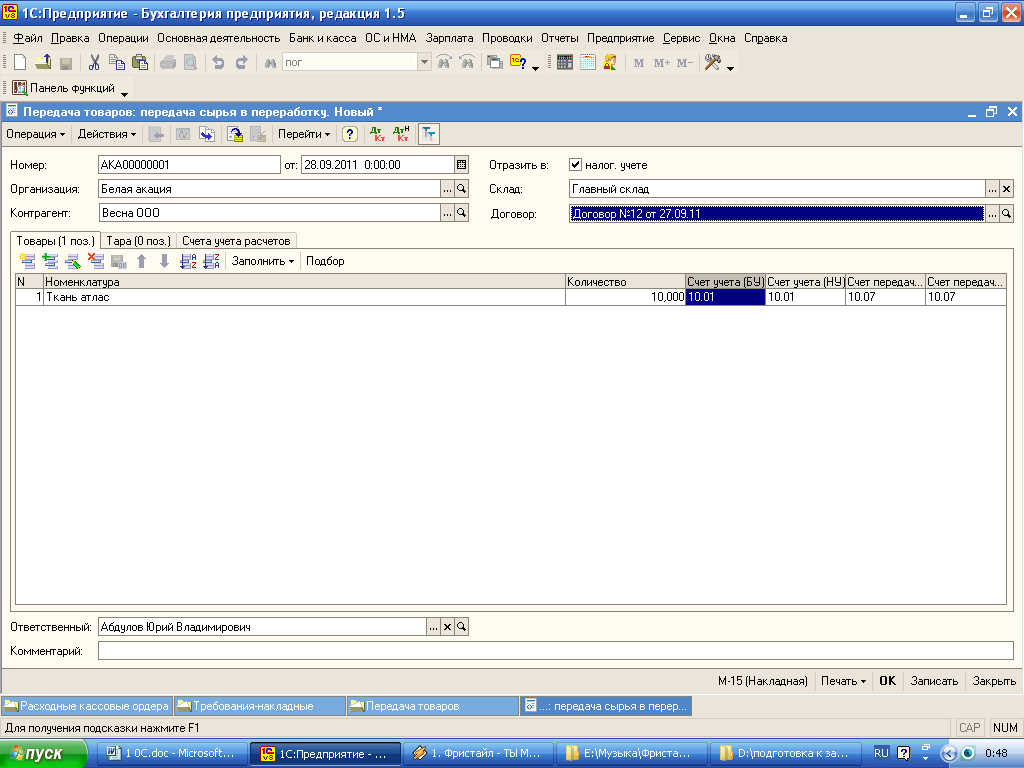This screenshot has height=768, width=1024.
Task: Open the calculator icon in toolbar
Action: pyautogui.click(x=565, y=63)
